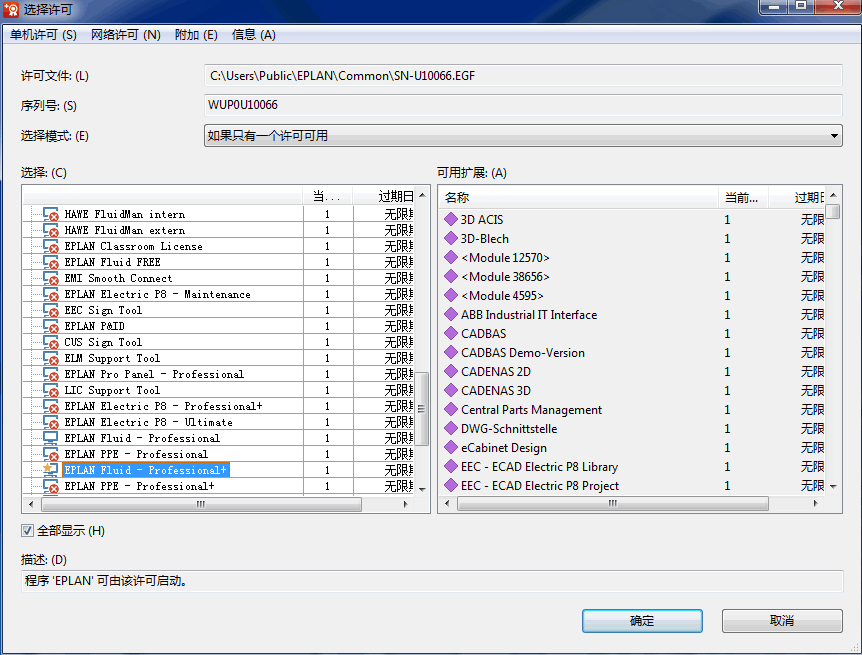Select the CADBAS Demo-Version extension
This screenshot has height=655, width=862.
point(523,353)
